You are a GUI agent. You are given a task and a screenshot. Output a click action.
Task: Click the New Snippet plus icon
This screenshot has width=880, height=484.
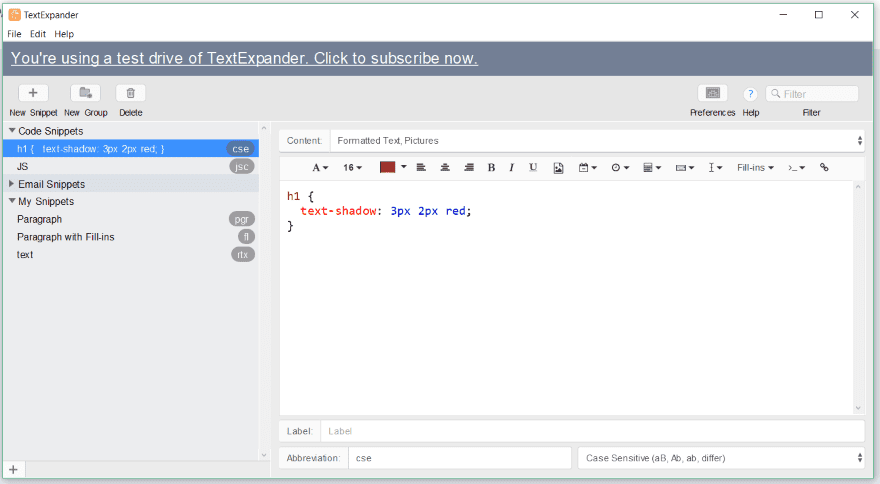pos(33,93)
